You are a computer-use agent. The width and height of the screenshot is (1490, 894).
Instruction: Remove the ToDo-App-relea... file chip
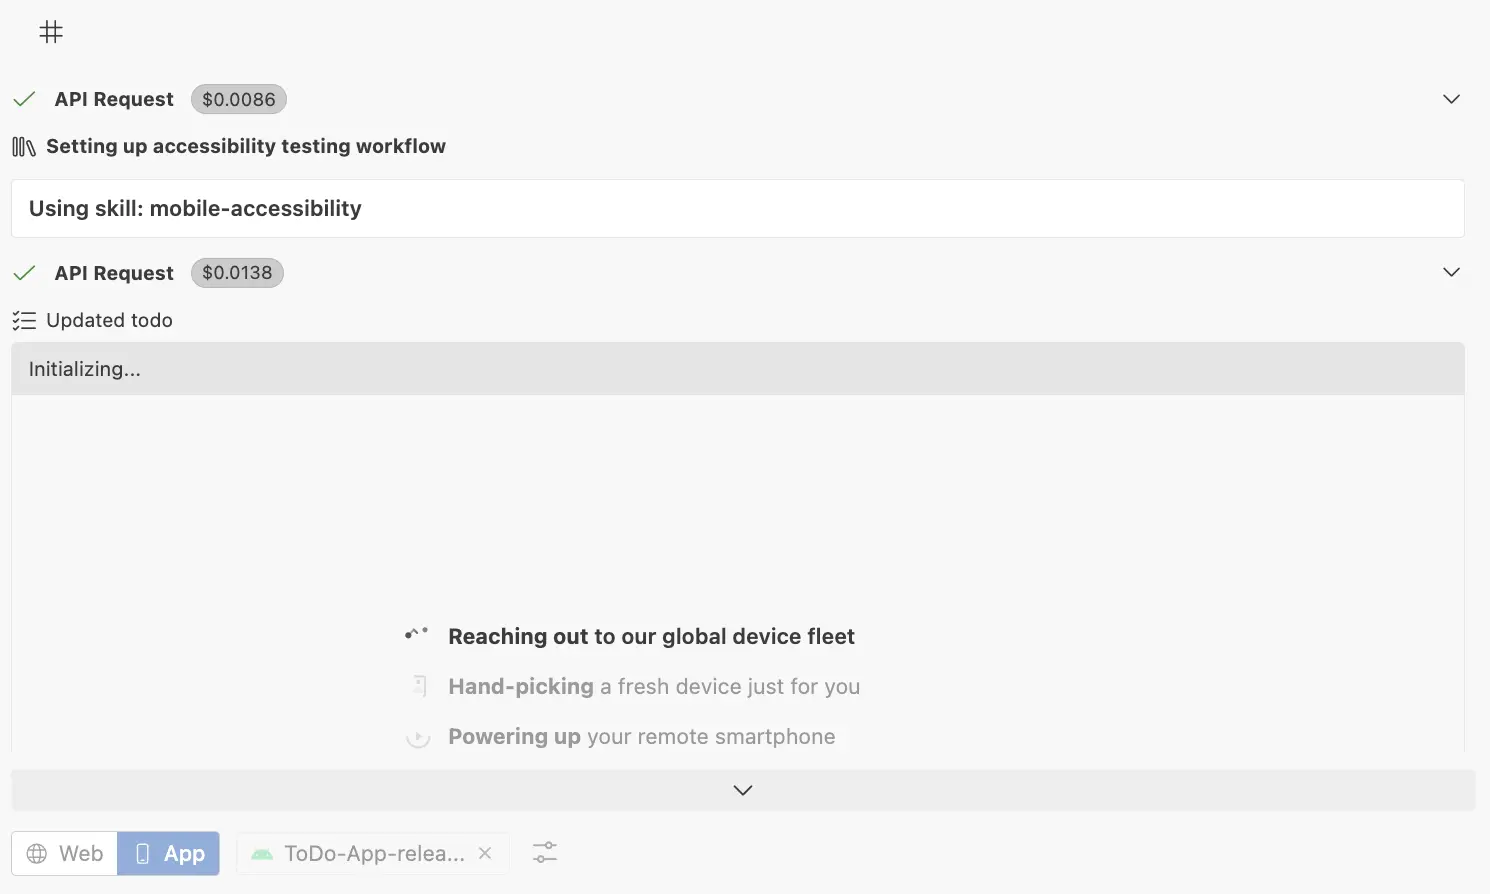(x=485, y=853)
